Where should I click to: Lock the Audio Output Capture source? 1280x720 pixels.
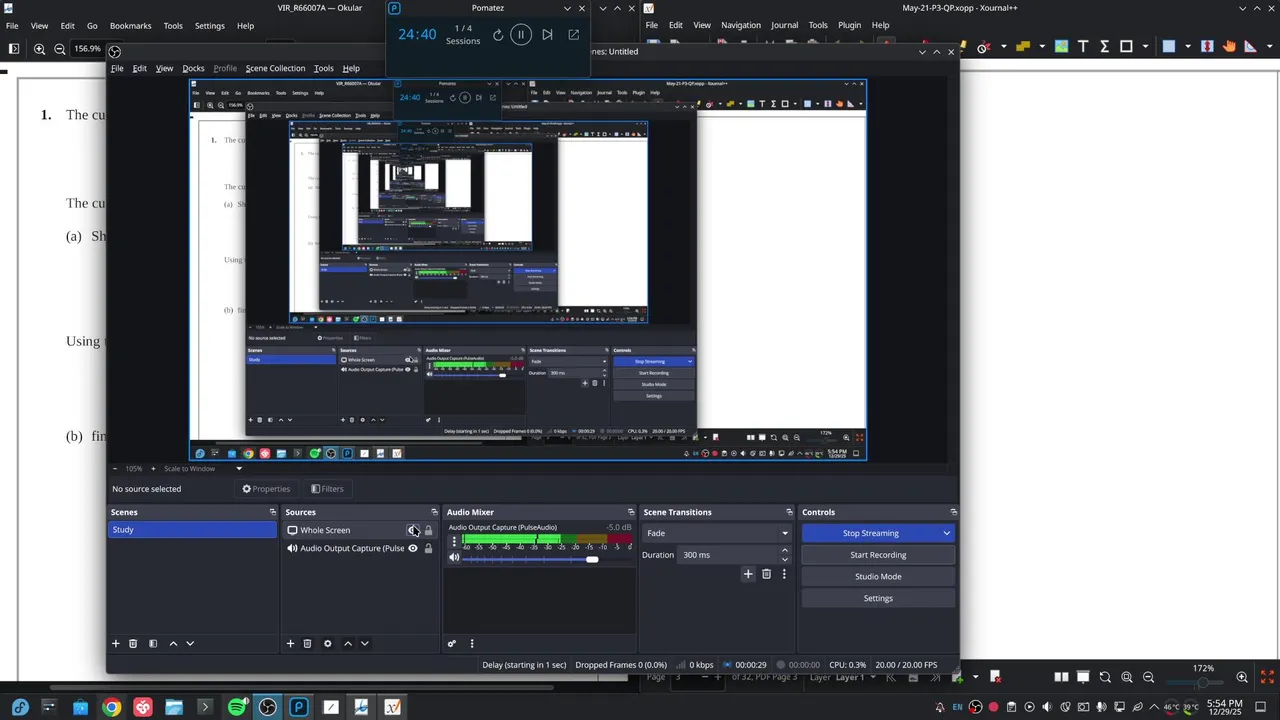coord(429,548)
